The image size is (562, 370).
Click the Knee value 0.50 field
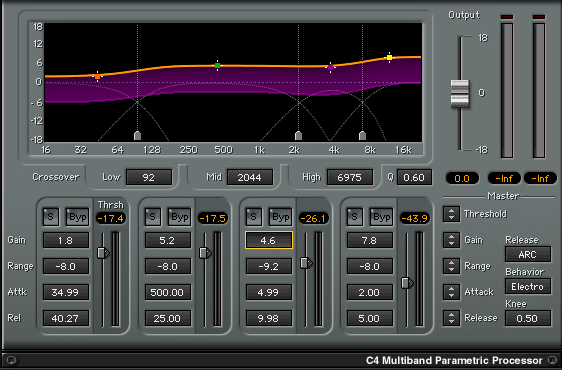pos(528,318)
